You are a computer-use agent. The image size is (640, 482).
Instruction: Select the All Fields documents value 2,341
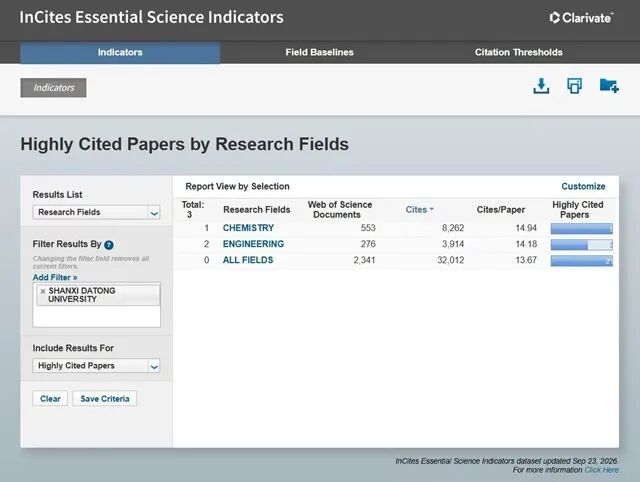(x=364, y=260)
